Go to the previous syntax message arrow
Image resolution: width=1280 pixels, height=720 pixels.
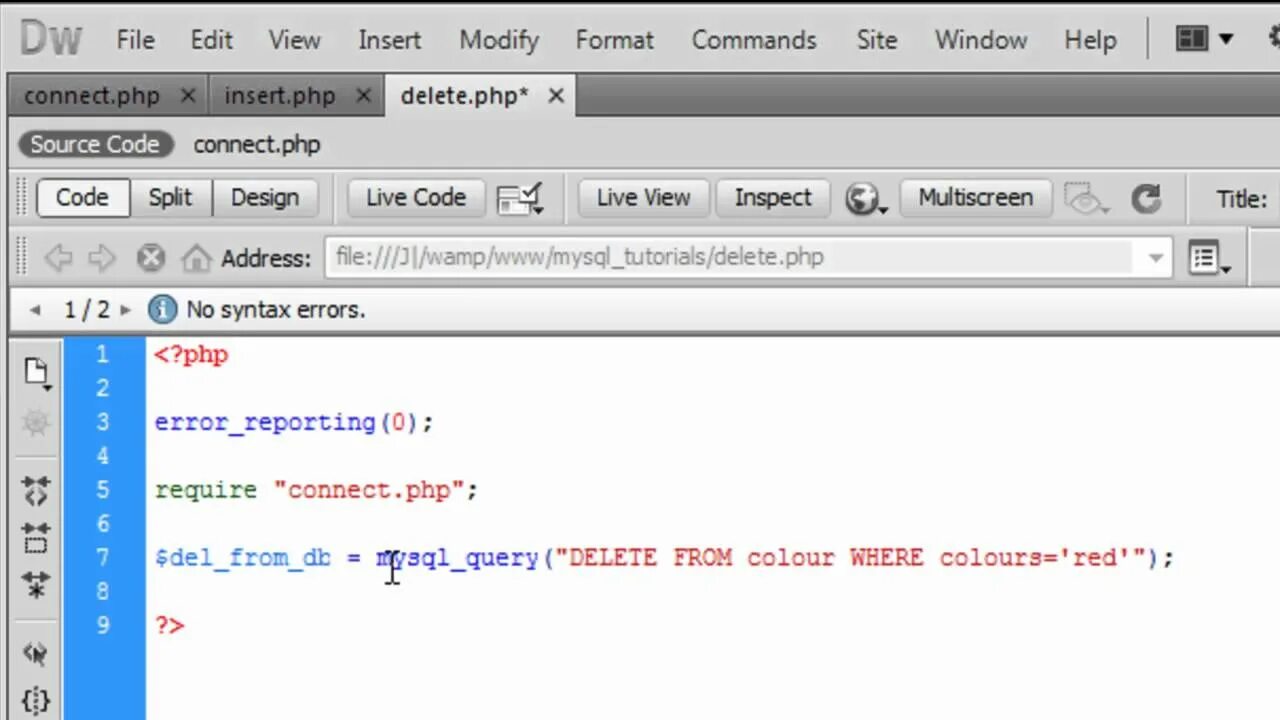(35, 310)
